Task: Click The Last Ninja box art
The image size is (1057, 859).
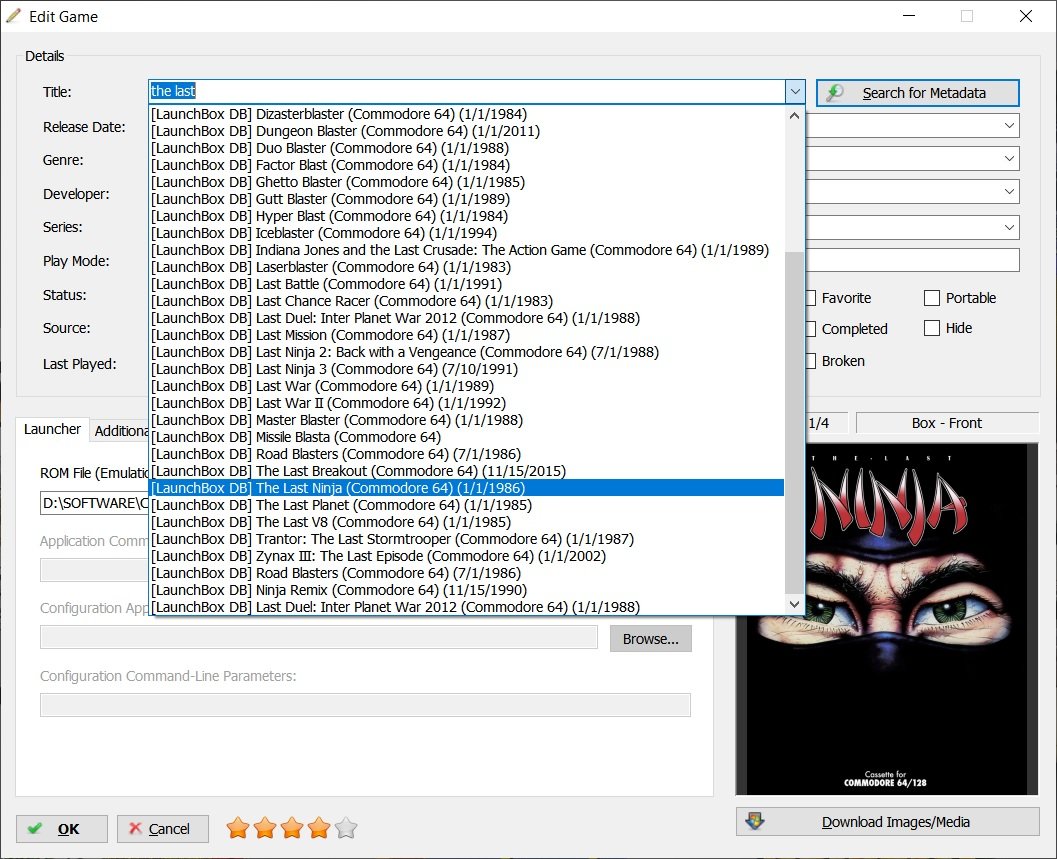Action: point(887,618)
